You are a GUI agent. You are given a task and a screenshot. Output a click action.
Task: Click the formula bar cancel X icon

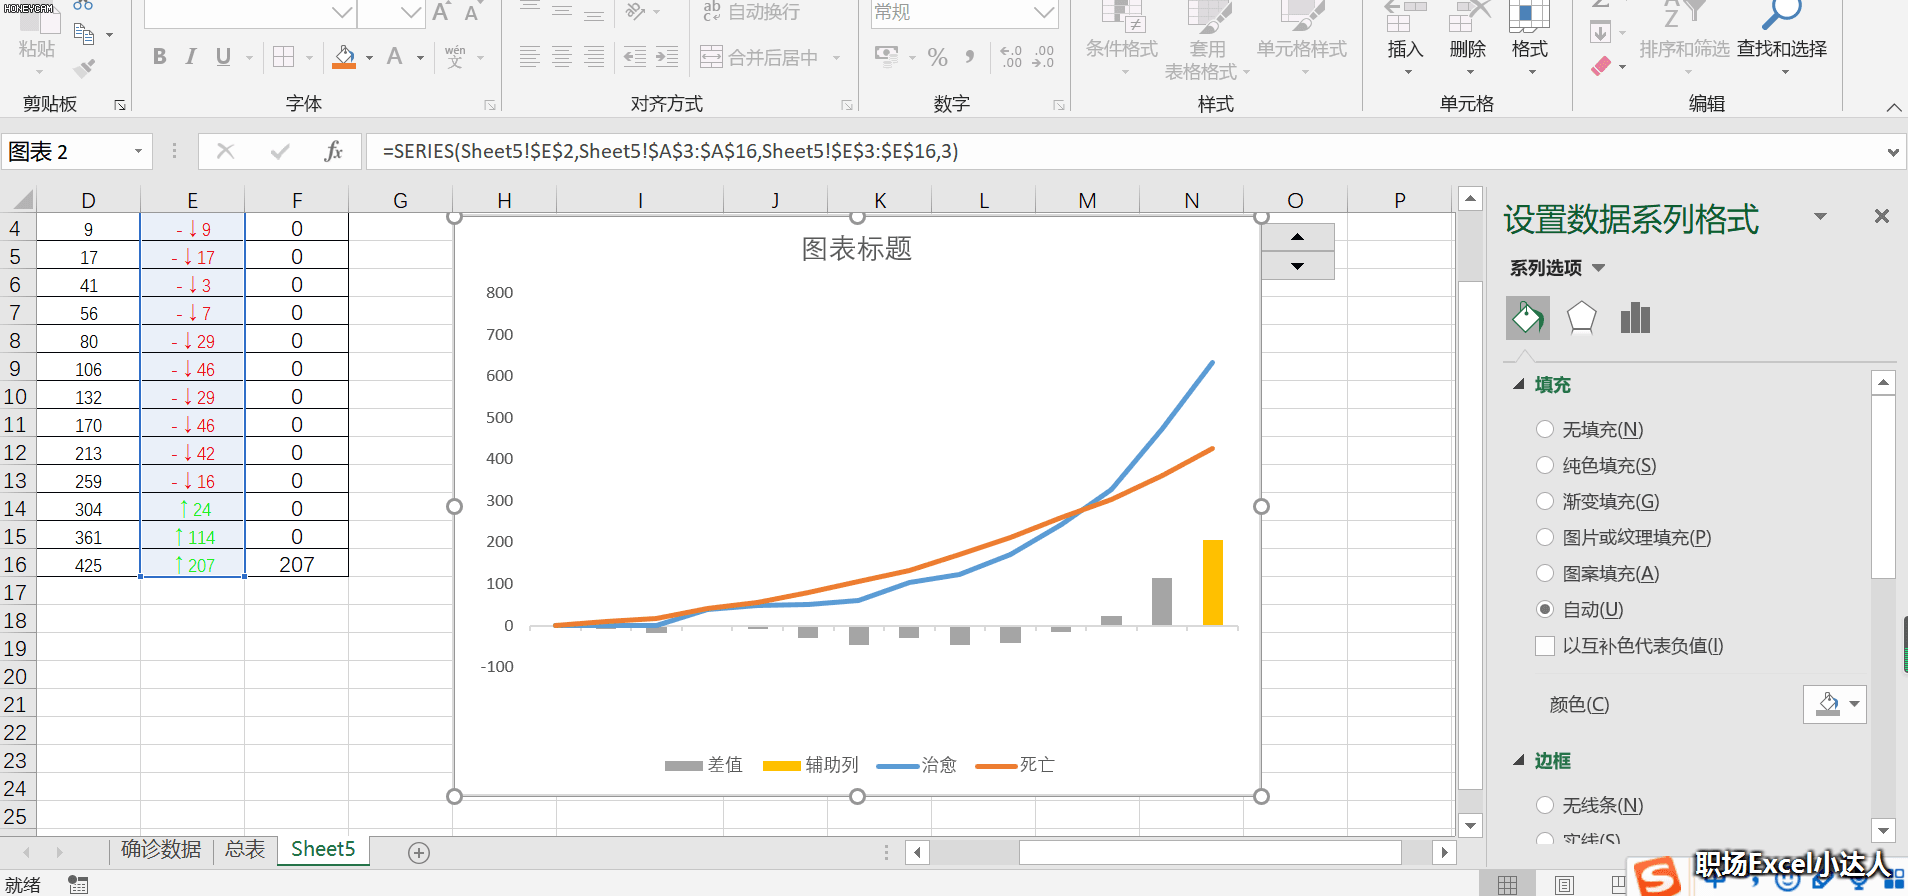(225, 151)
